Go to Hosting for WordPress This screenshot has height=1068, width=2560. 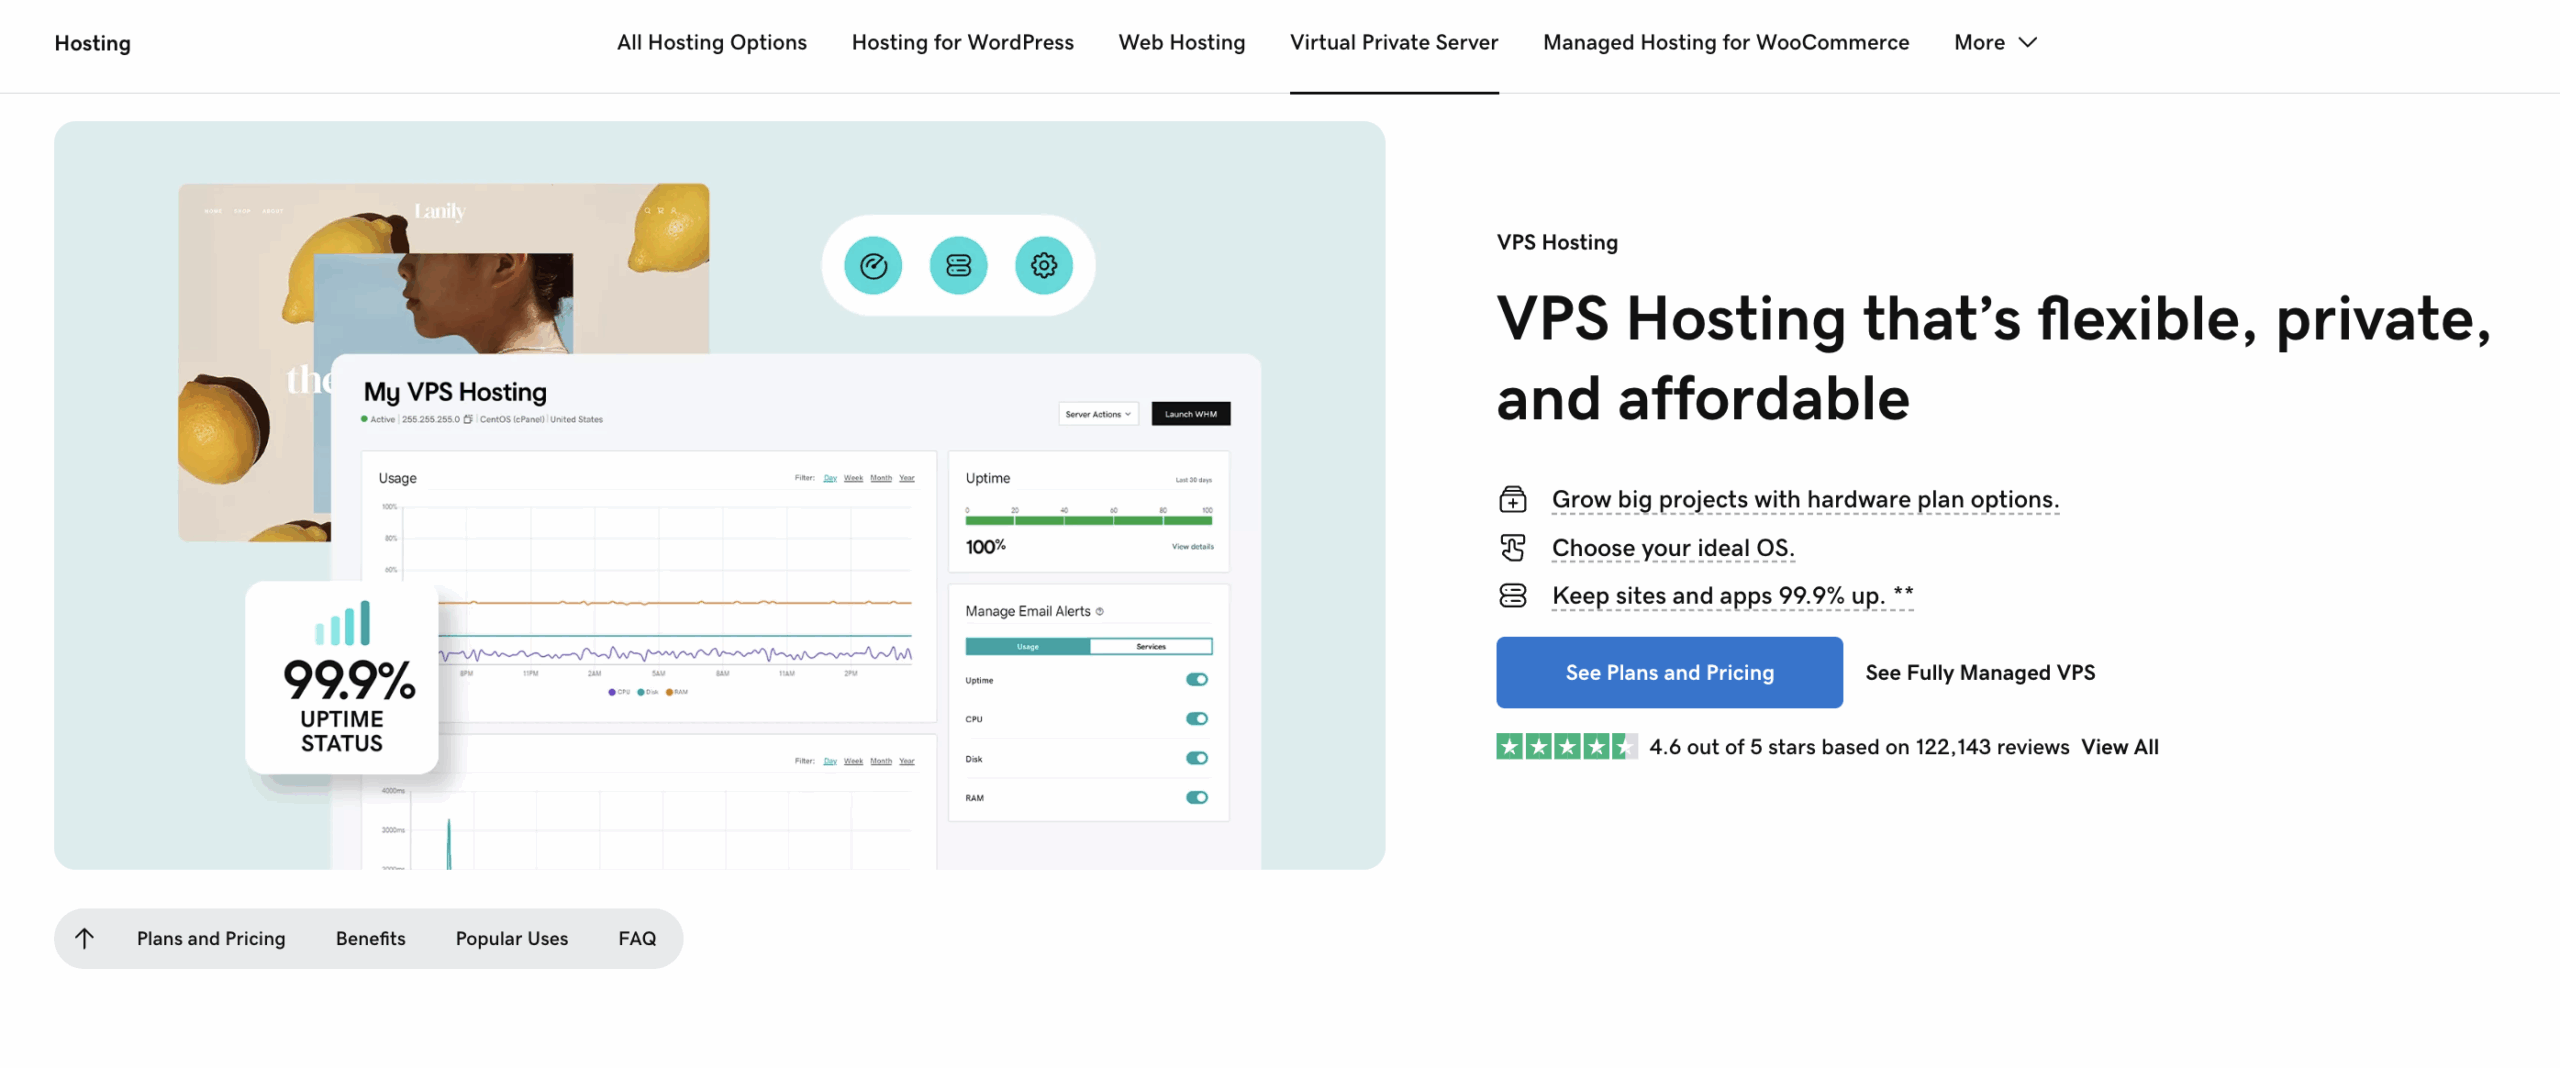pos(962,43)
